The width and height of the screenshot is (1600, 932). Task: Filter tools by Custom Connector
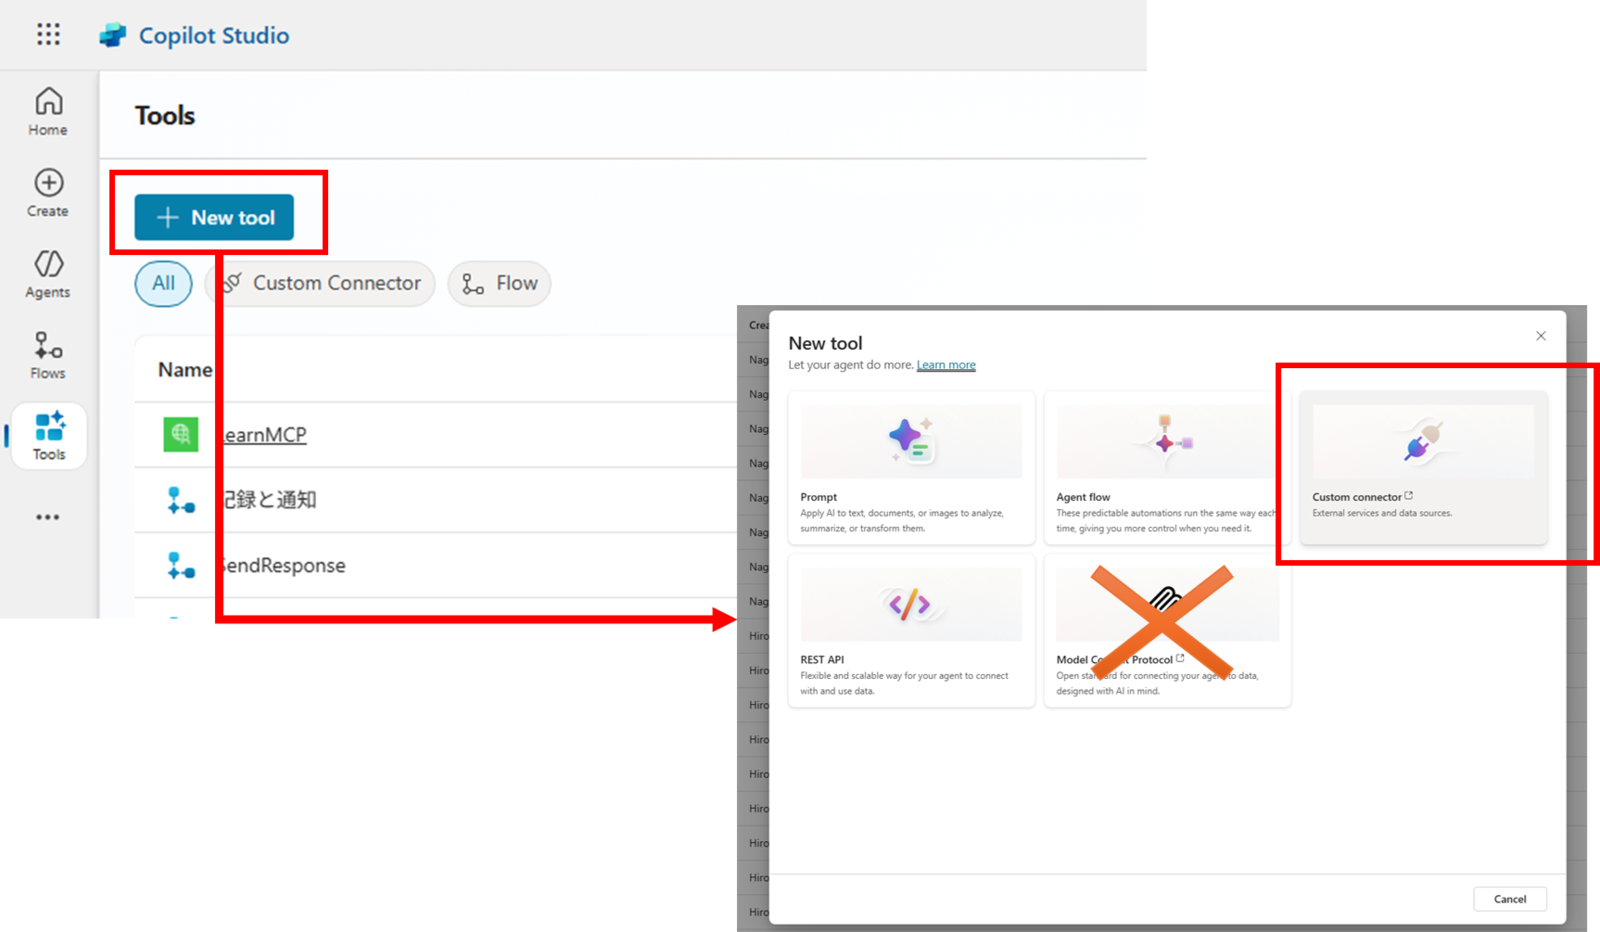click(322, 283)
